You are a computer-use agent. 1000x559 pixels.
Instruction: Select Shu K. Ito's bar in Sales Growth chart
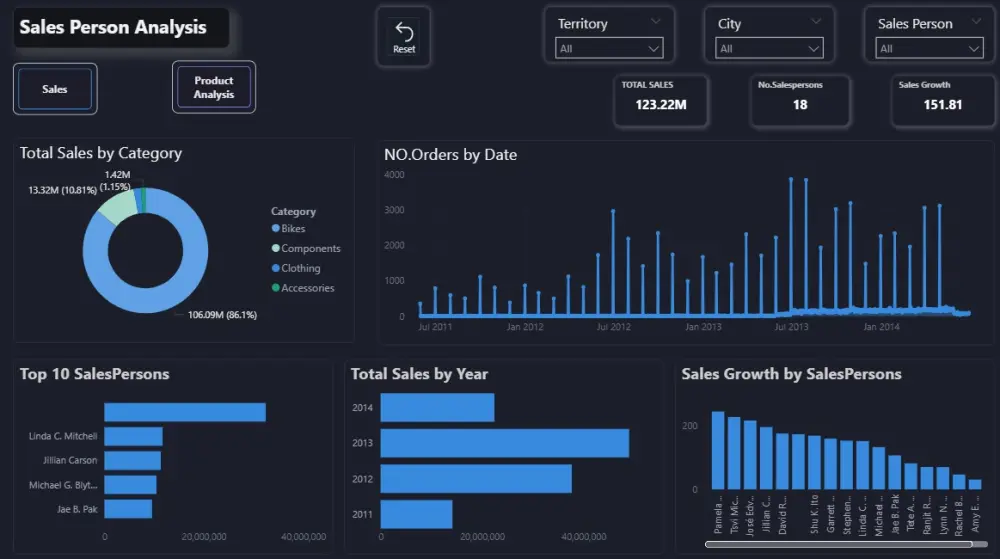[814, 463]
